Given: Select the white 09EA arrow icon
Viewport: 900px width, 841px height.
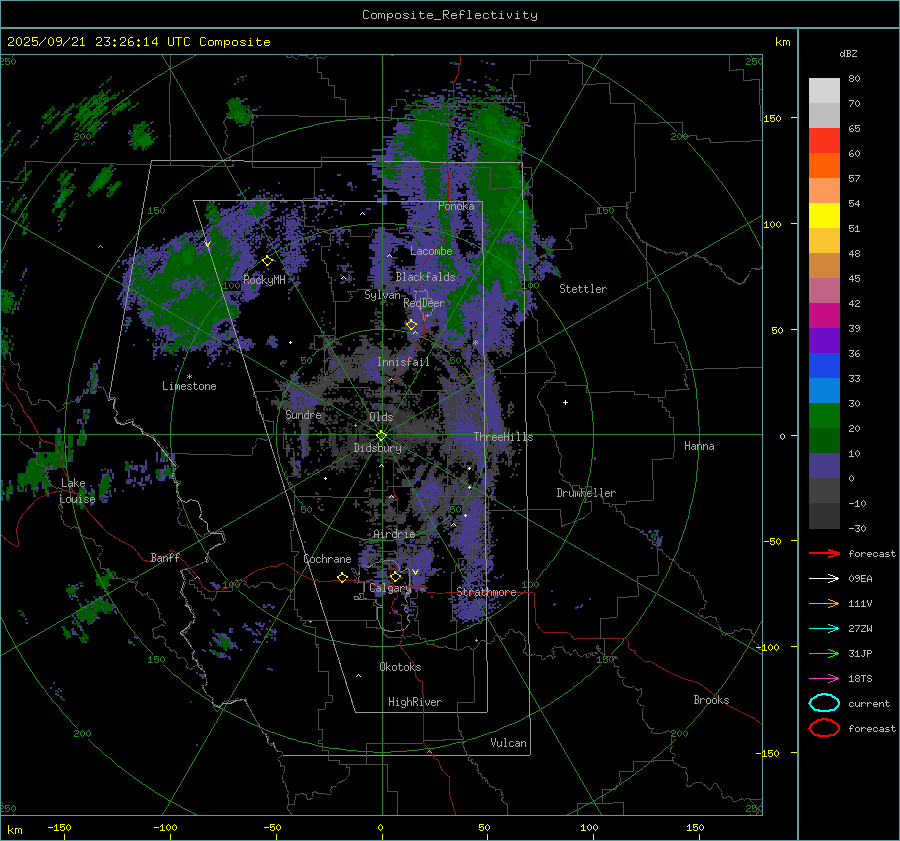Looking at the screenshot, I should pyautogui.click(x=823, y=578).
